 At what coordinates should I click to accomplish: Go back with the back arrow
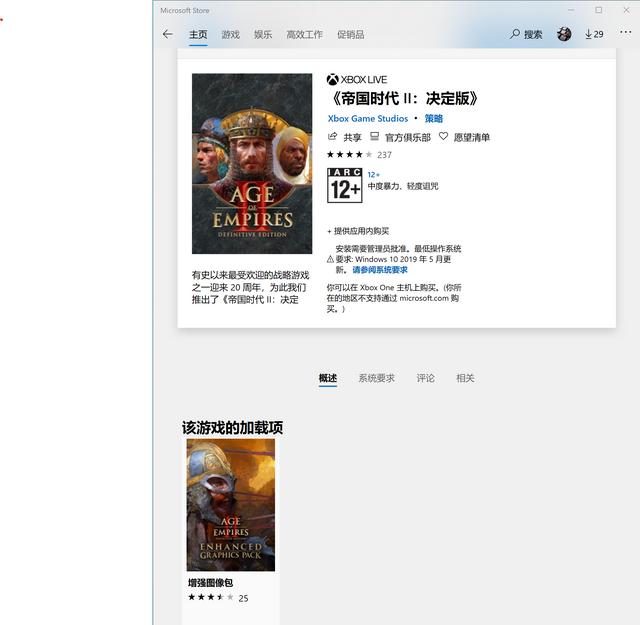[x=167, y=34]
